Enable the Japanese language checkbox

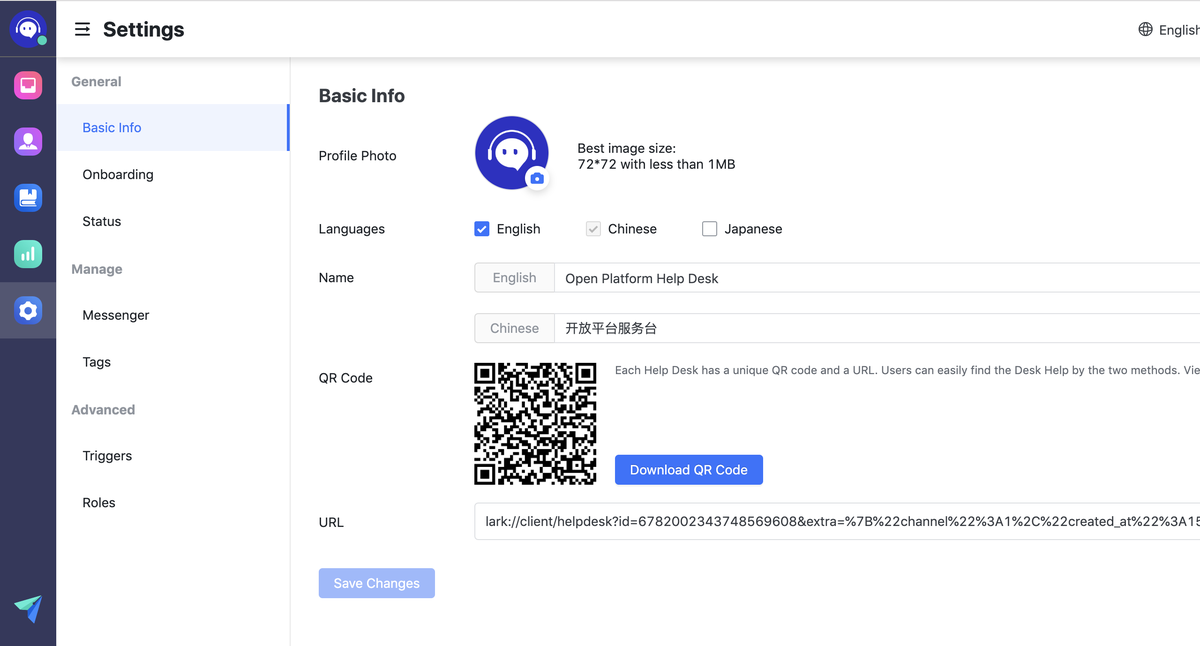point(710,228)
